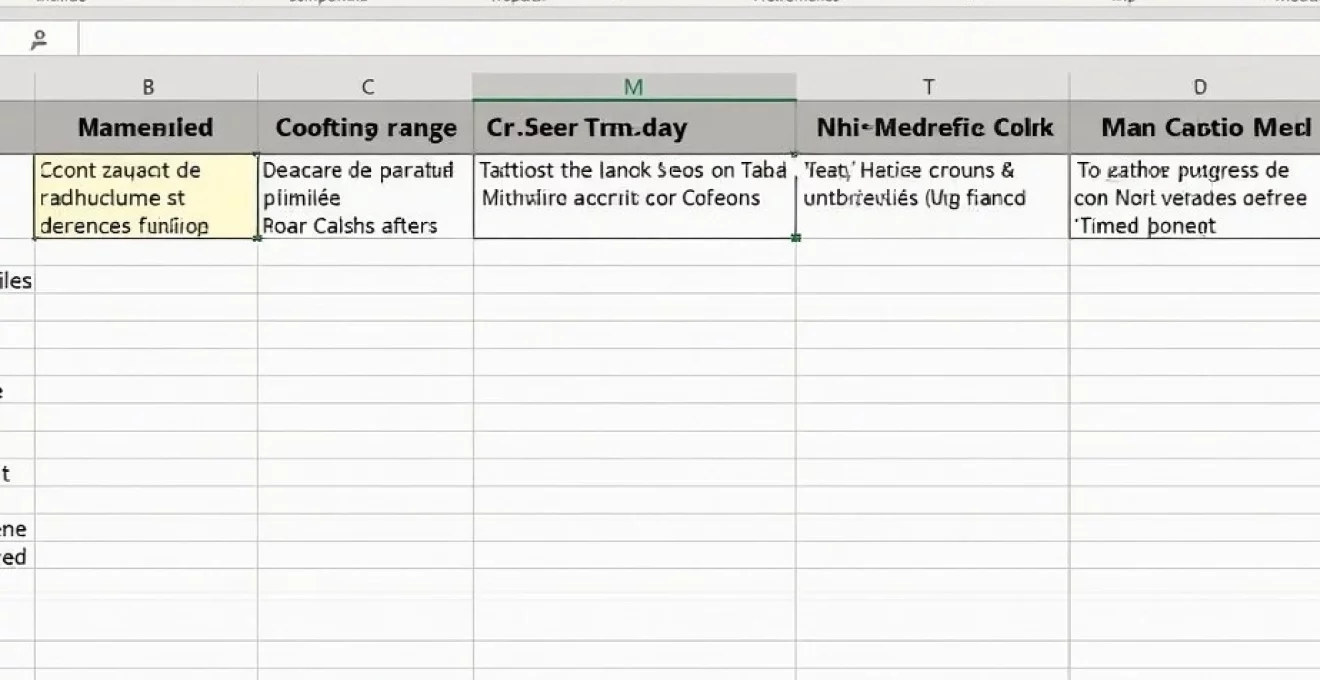Select the 'Cr.Seer Trm.day' header cell
This screenshot has width=1320, height=680.
631,127
